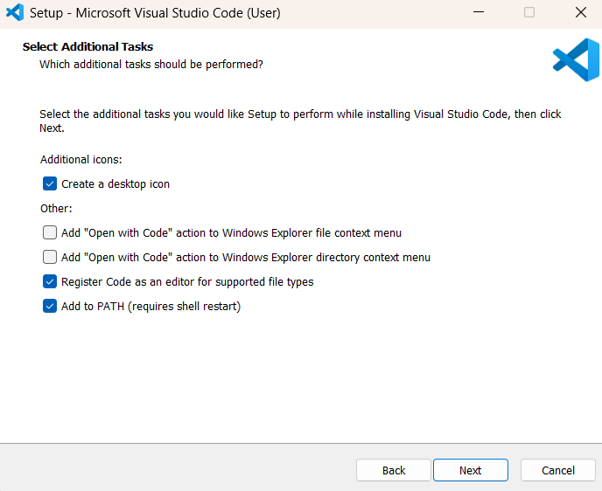602x491 pixels.
Task: Click the VS Code icon in title bar
Action: click(15, 13)
